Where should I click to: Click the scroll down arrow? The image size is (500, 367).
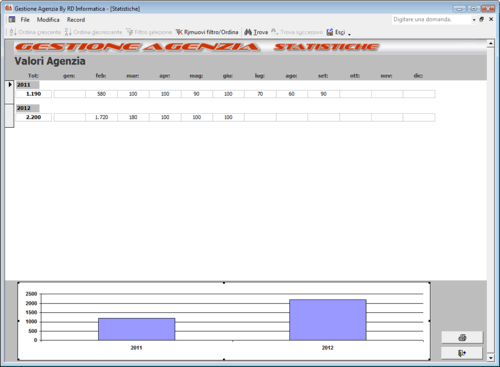tap(490, 358)
